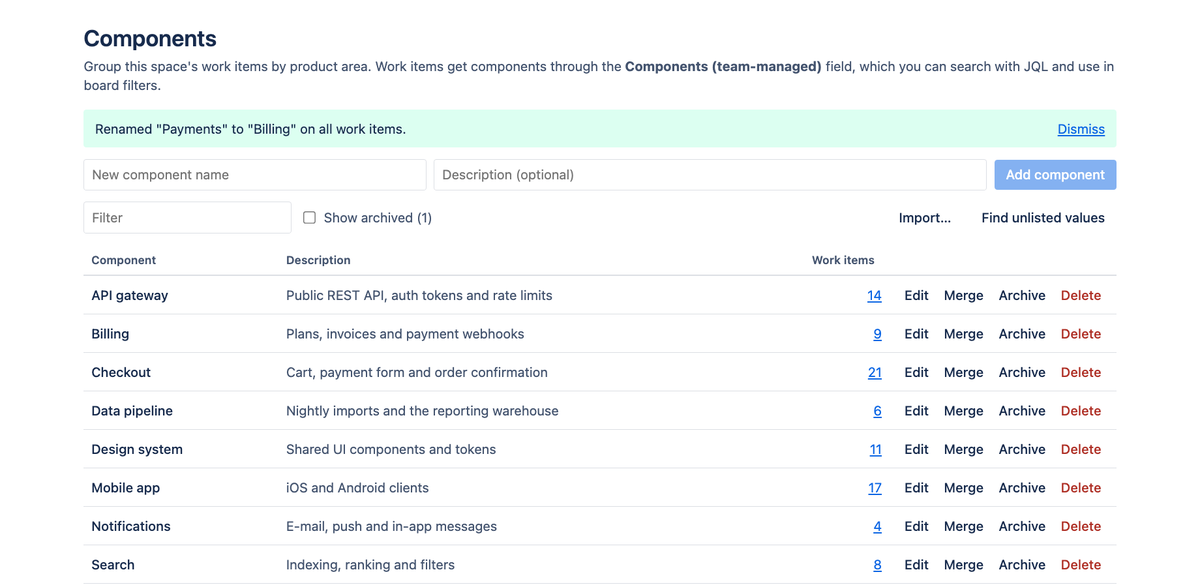
Task: Delete the Billing component
Action: [x=1080, y=334]
